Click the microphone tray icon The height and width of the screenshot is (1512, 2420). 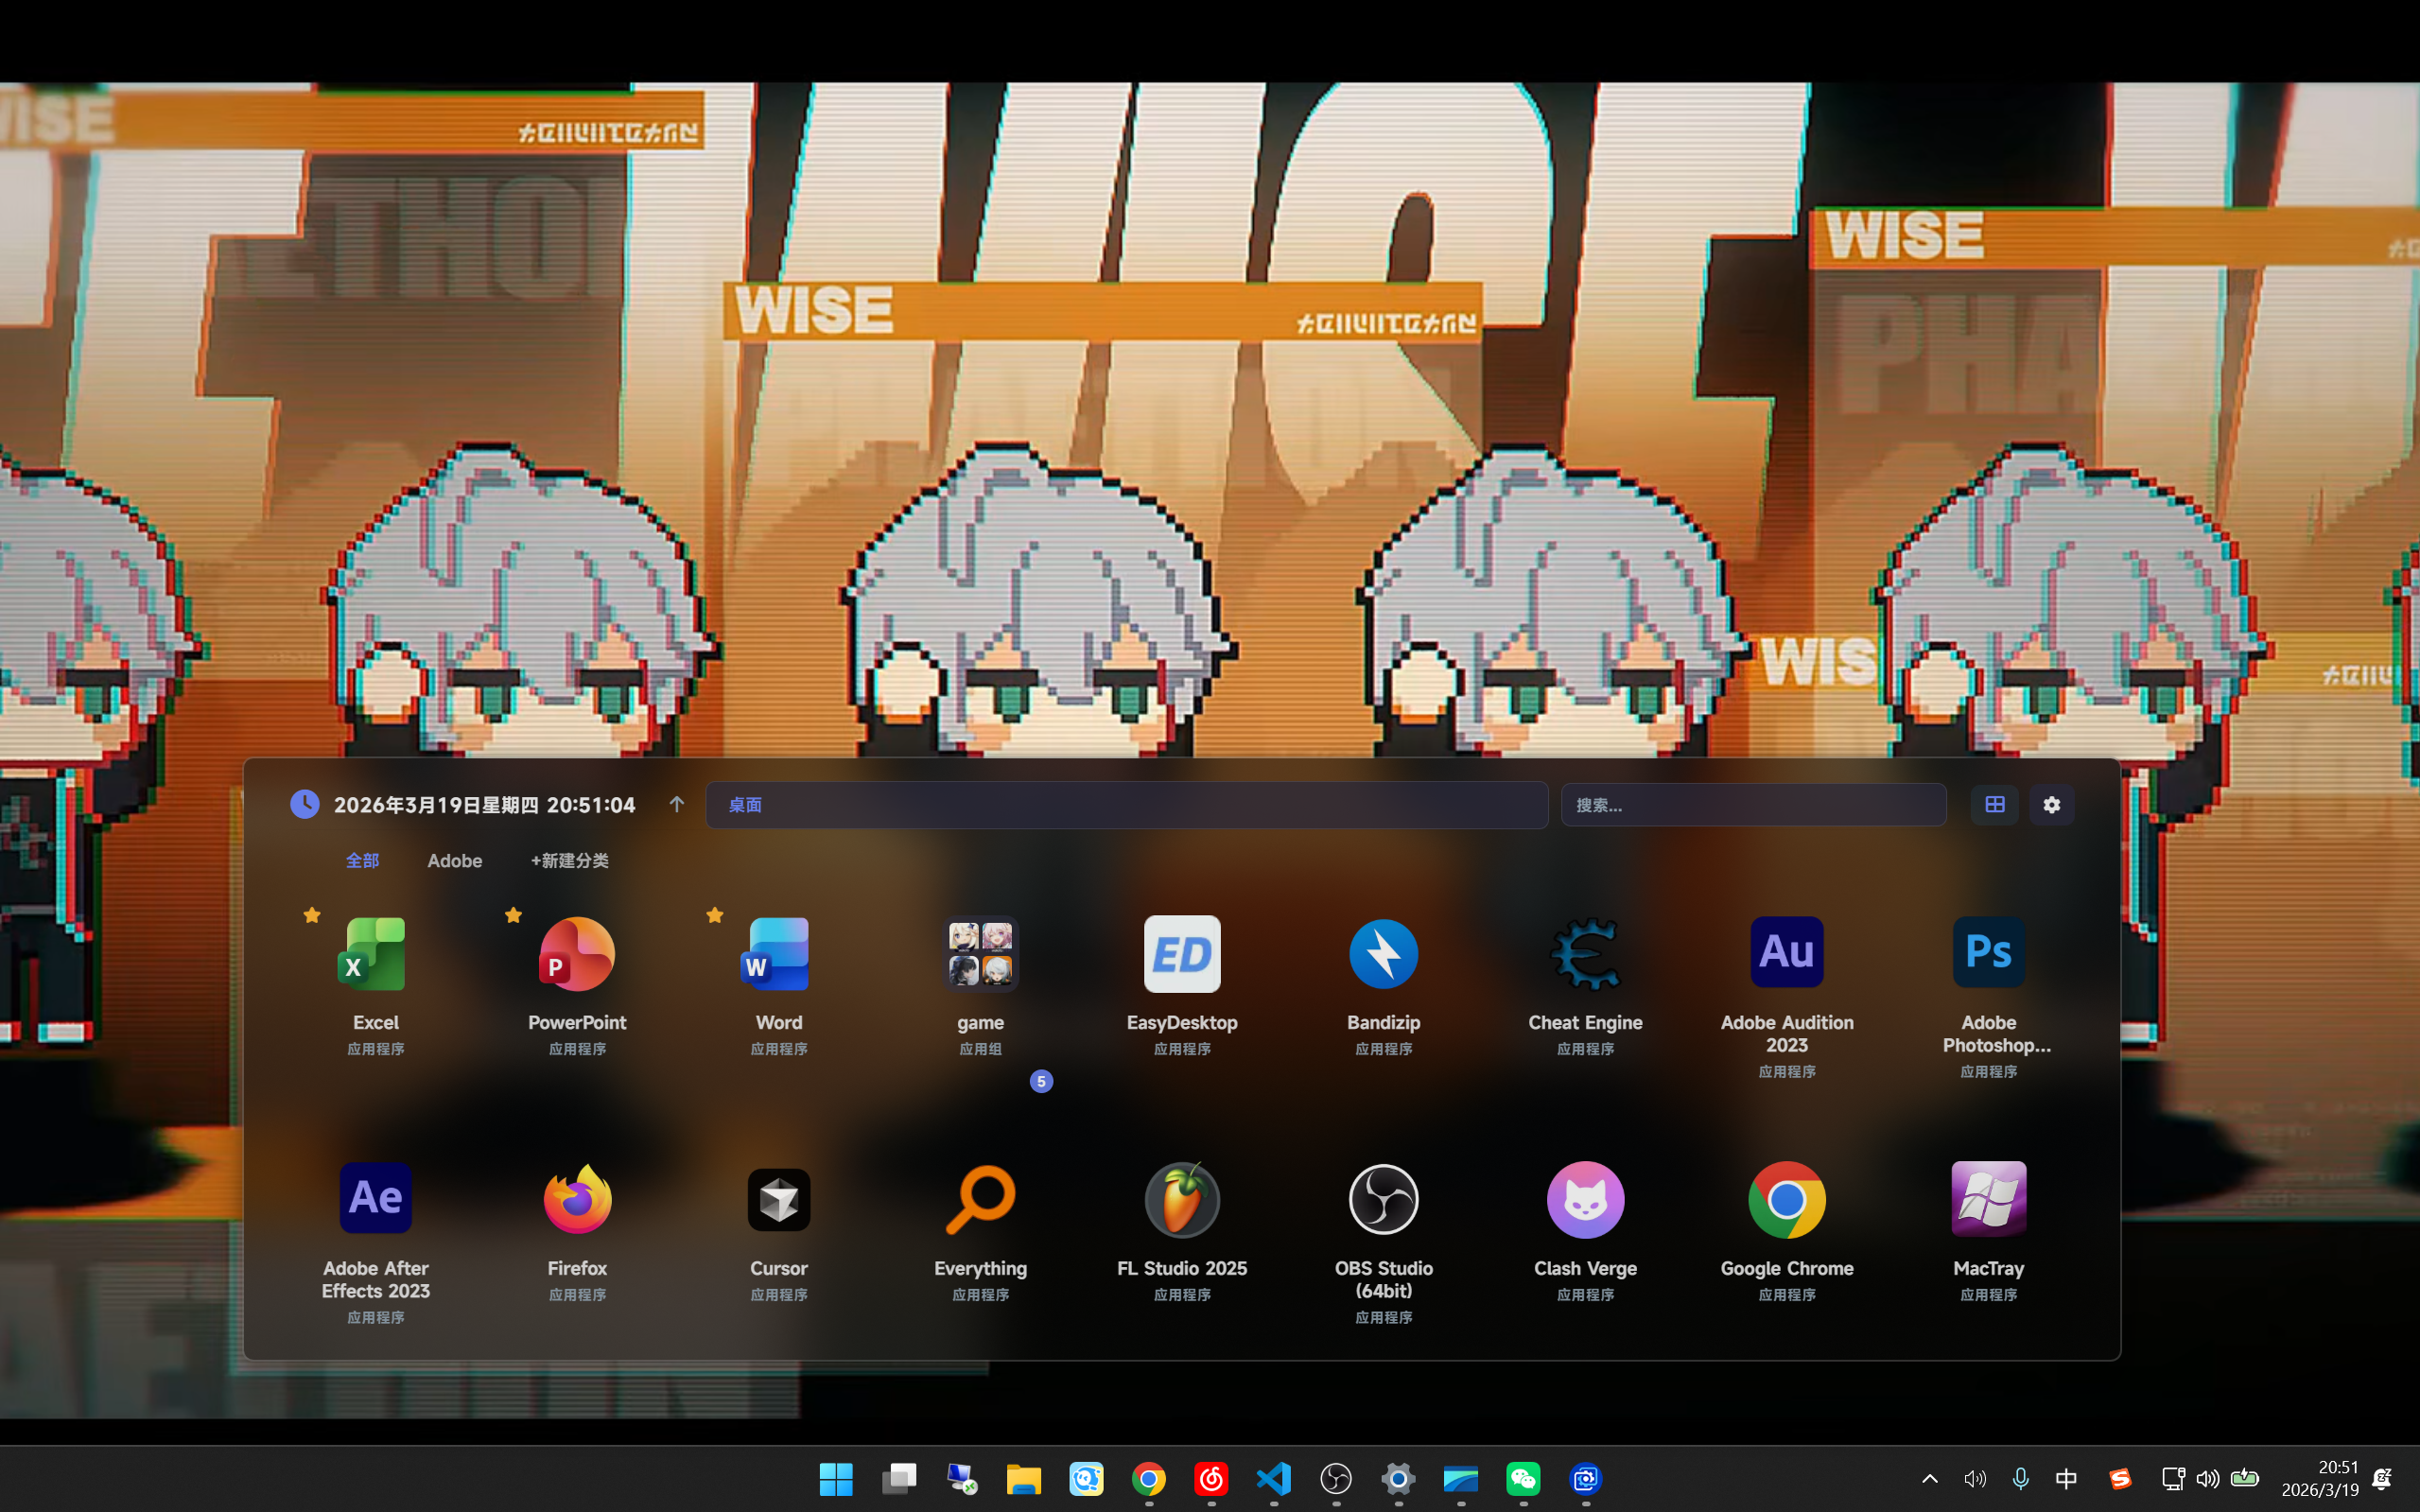(x=2020, y=1479)
